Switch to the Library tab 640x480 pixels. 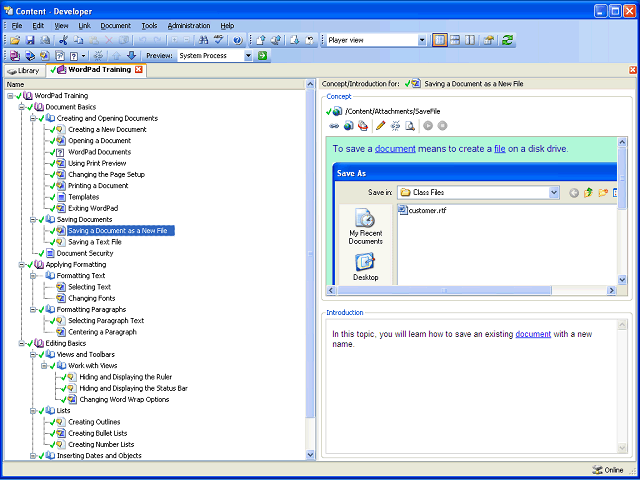[x=24, y=71]
